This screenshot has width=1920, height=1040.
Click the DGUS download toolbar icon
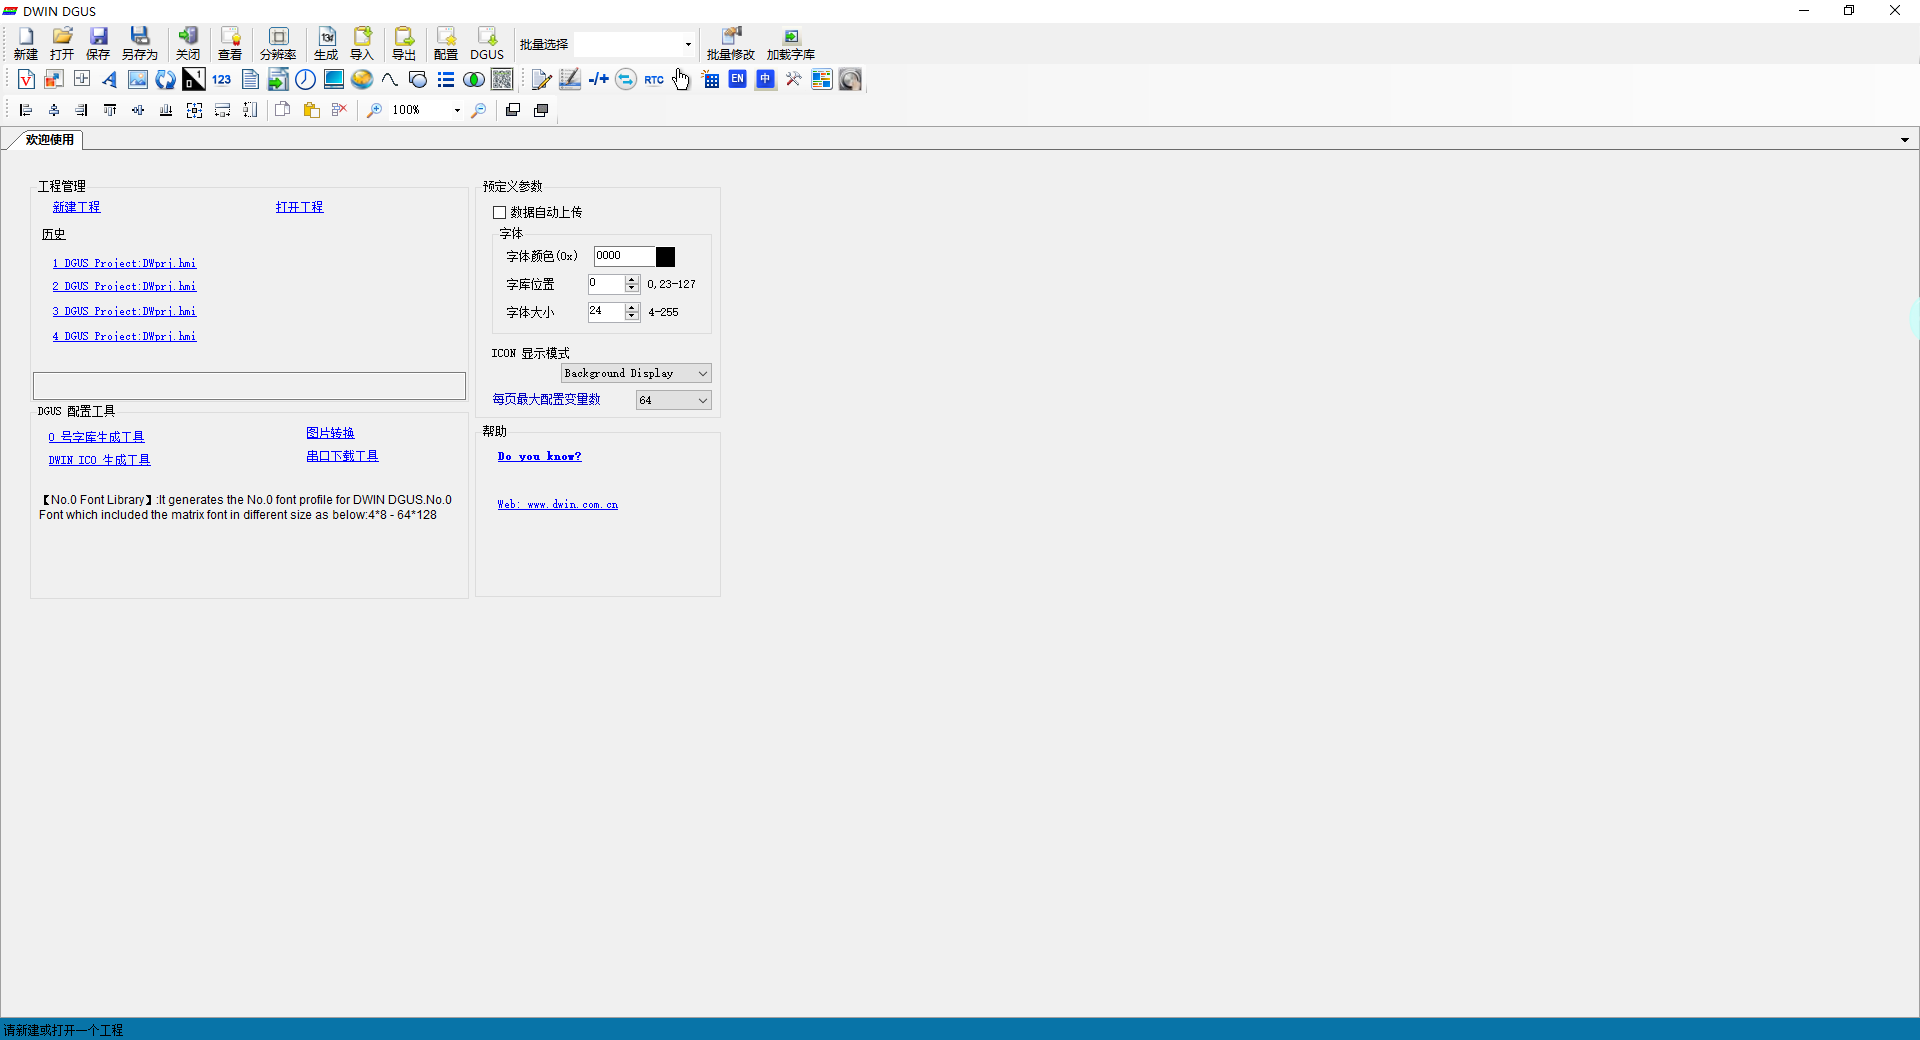pyautogui.click(x=487, y=44)
